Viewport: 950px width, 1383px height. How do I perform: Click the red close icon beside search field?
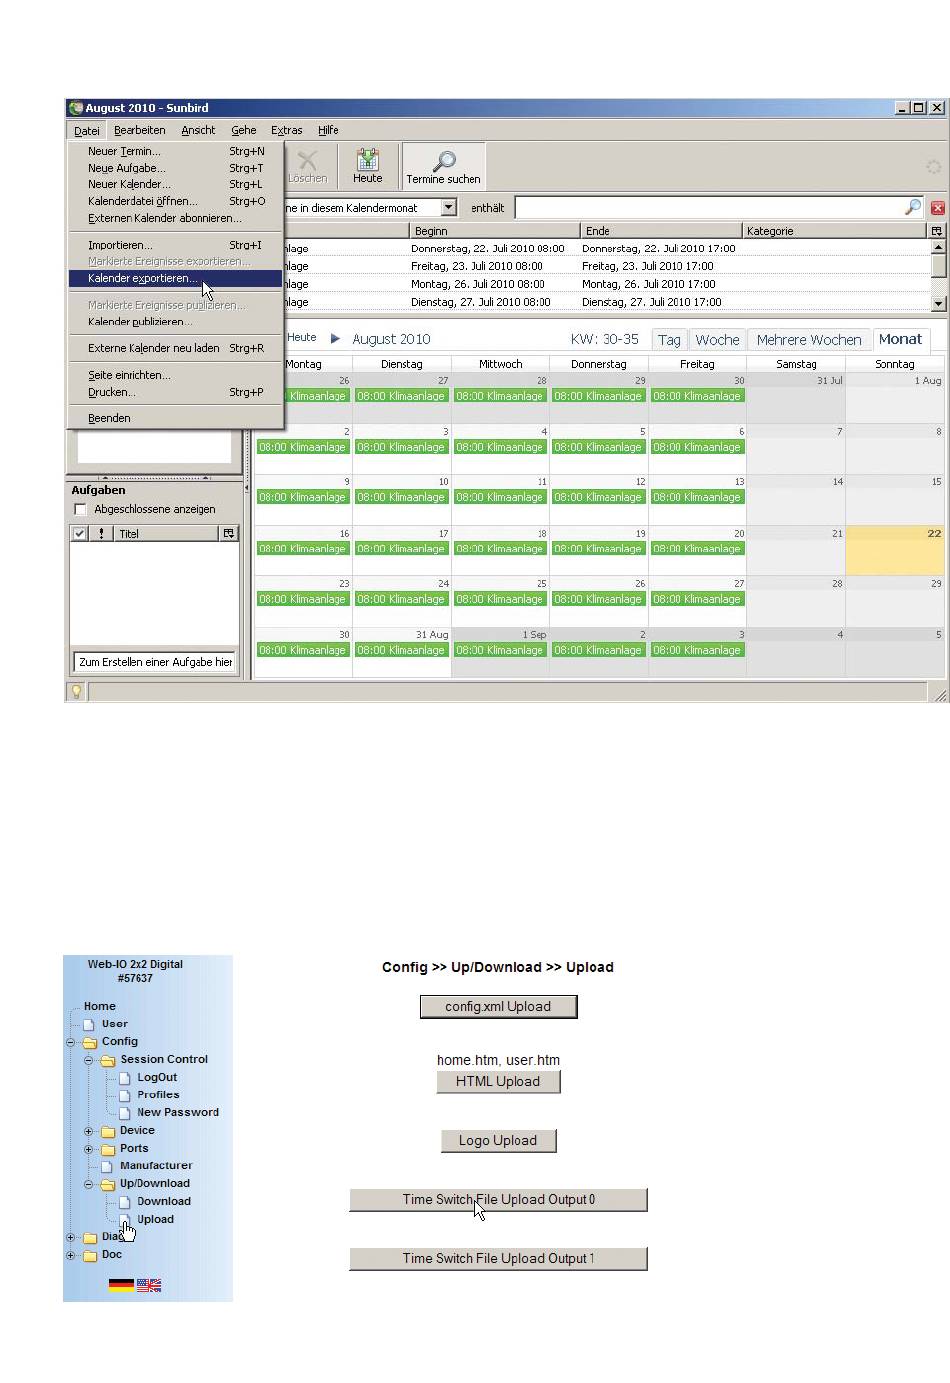[938, 208]
